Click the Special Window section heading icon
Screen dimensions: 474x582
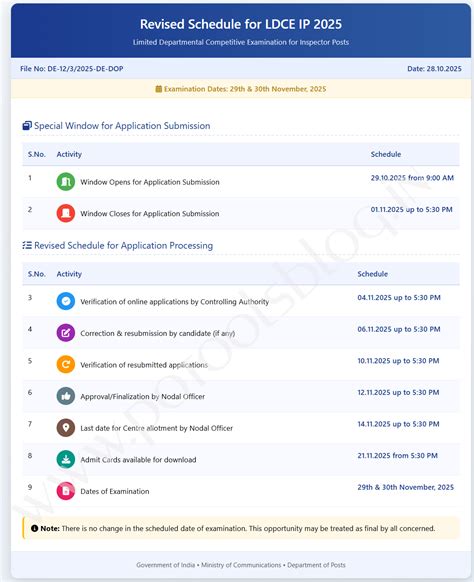(27, 126)
